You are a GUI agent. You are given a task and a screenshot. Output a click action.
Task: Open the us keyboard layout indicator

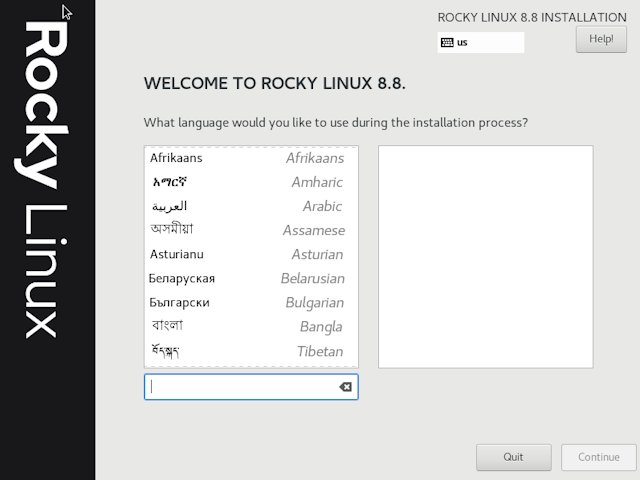pos(480,42)
